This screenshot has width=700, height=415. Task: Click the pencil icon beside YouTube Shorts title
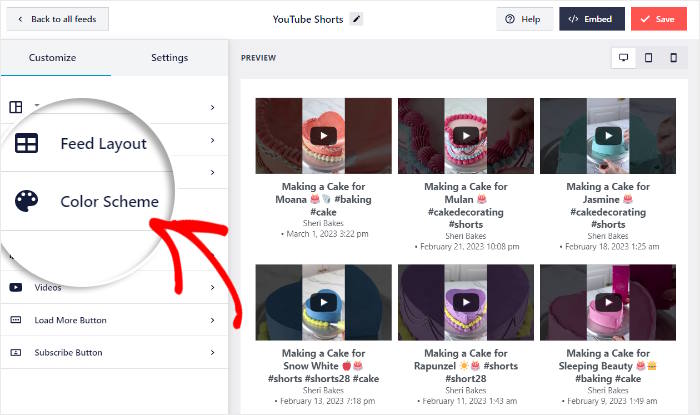coord(356,19)
